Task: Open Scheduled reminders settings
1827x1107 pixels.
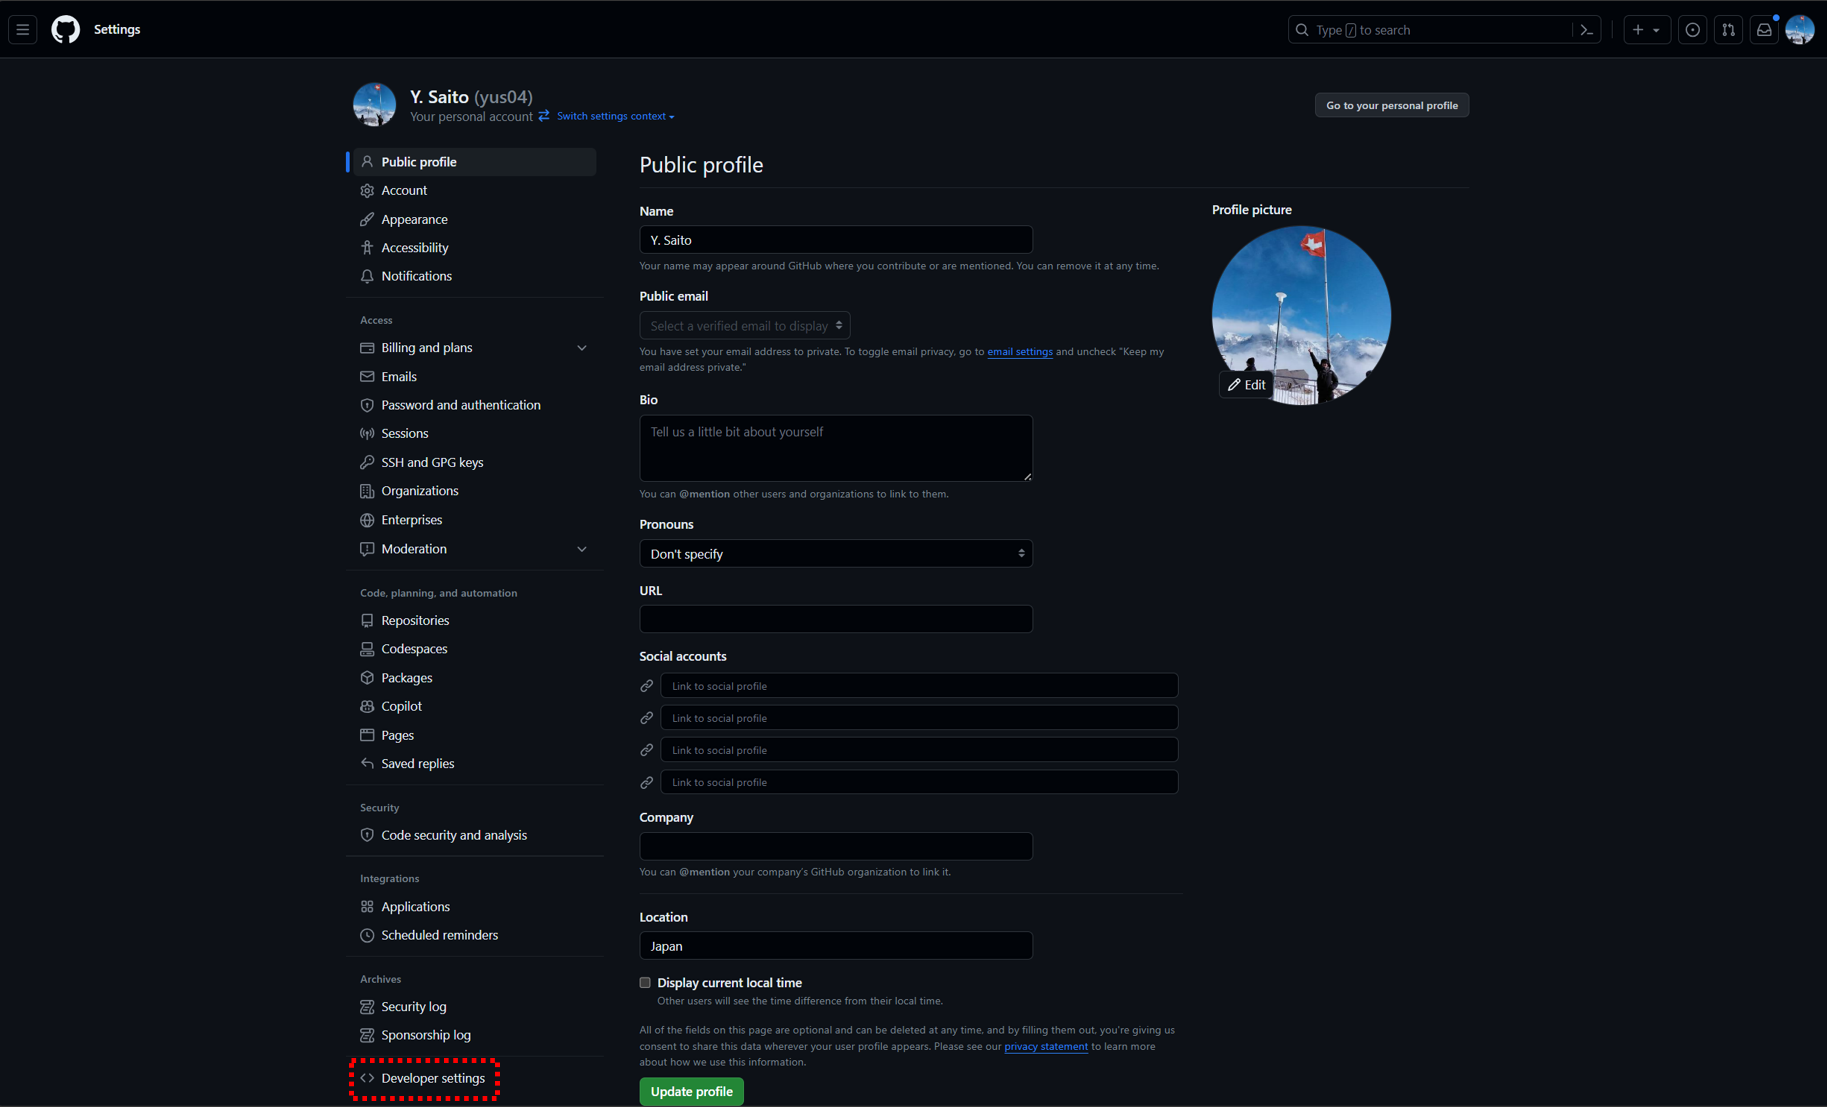Action: coord(474,935)
